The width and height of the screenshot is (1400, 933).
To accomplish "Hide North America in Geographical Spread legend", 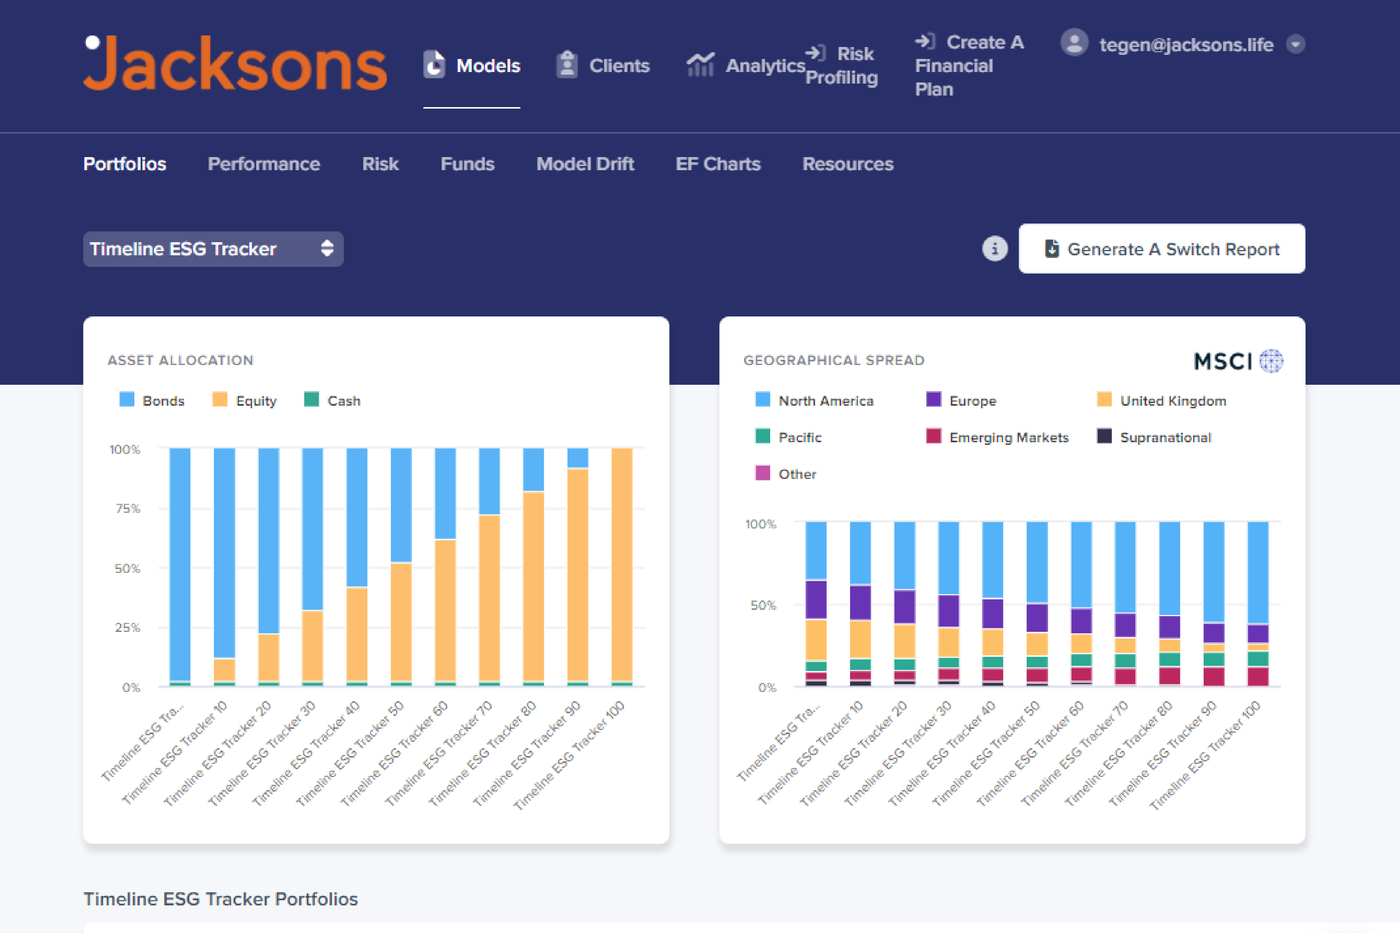I will 815,400.
